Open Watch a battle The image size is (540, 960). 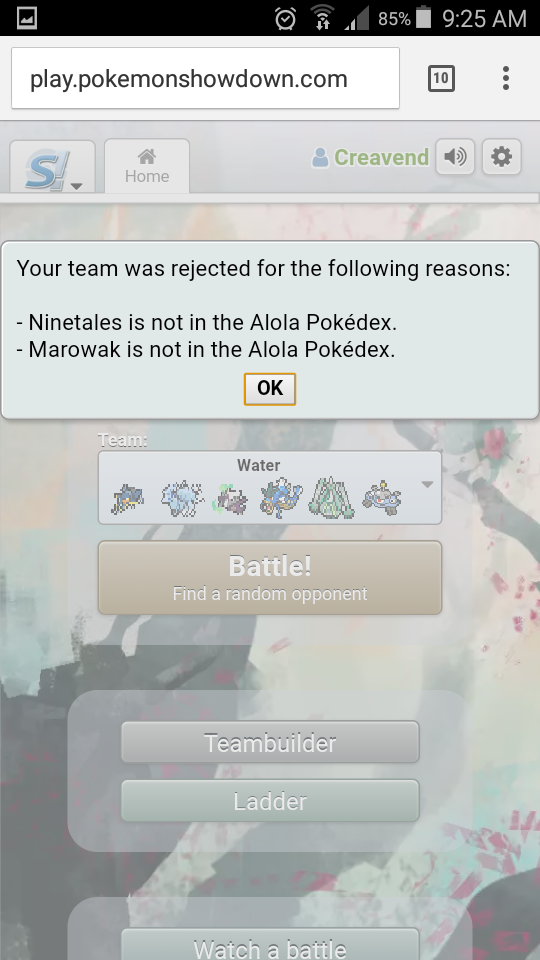pos(270,945)
